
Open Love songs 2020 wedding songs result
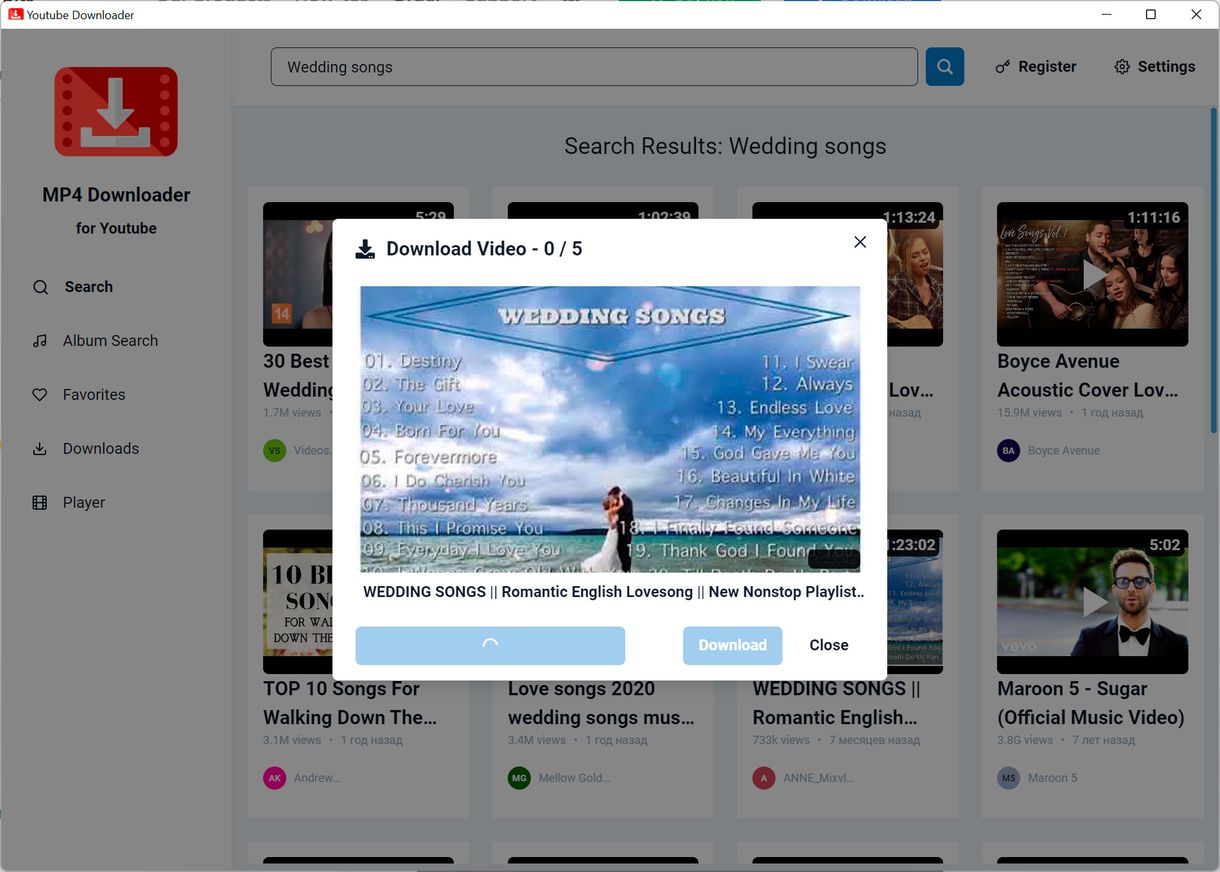tap(602, 703)
